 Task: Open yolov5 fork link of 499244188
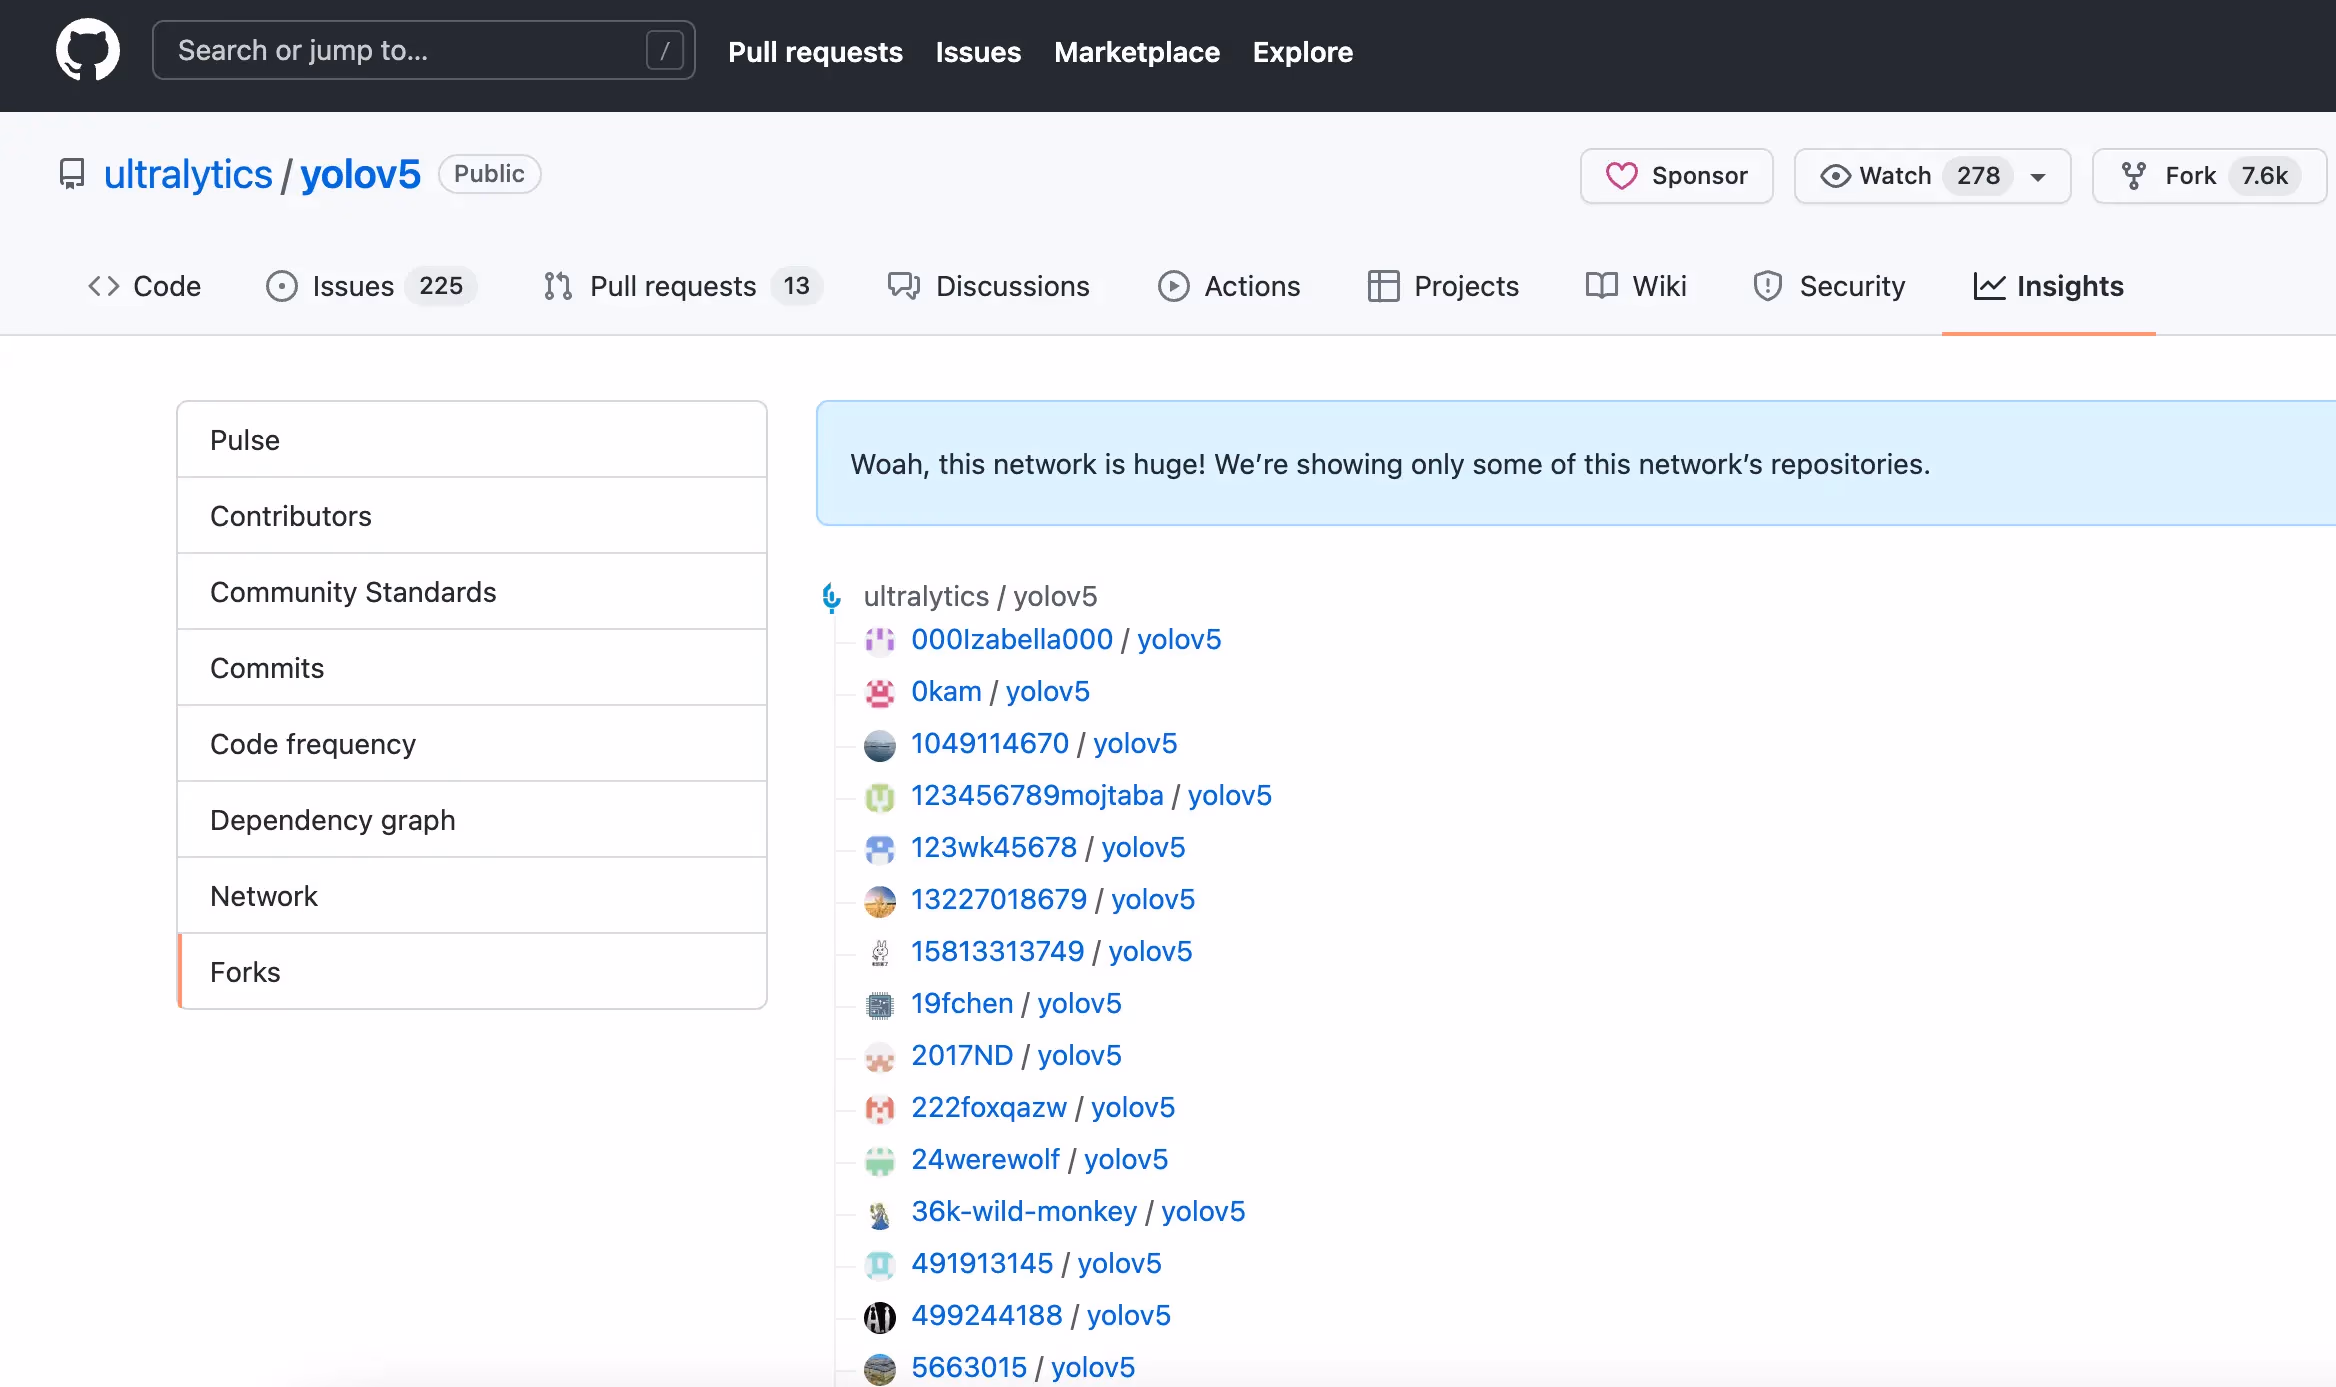(1128, 1316)
